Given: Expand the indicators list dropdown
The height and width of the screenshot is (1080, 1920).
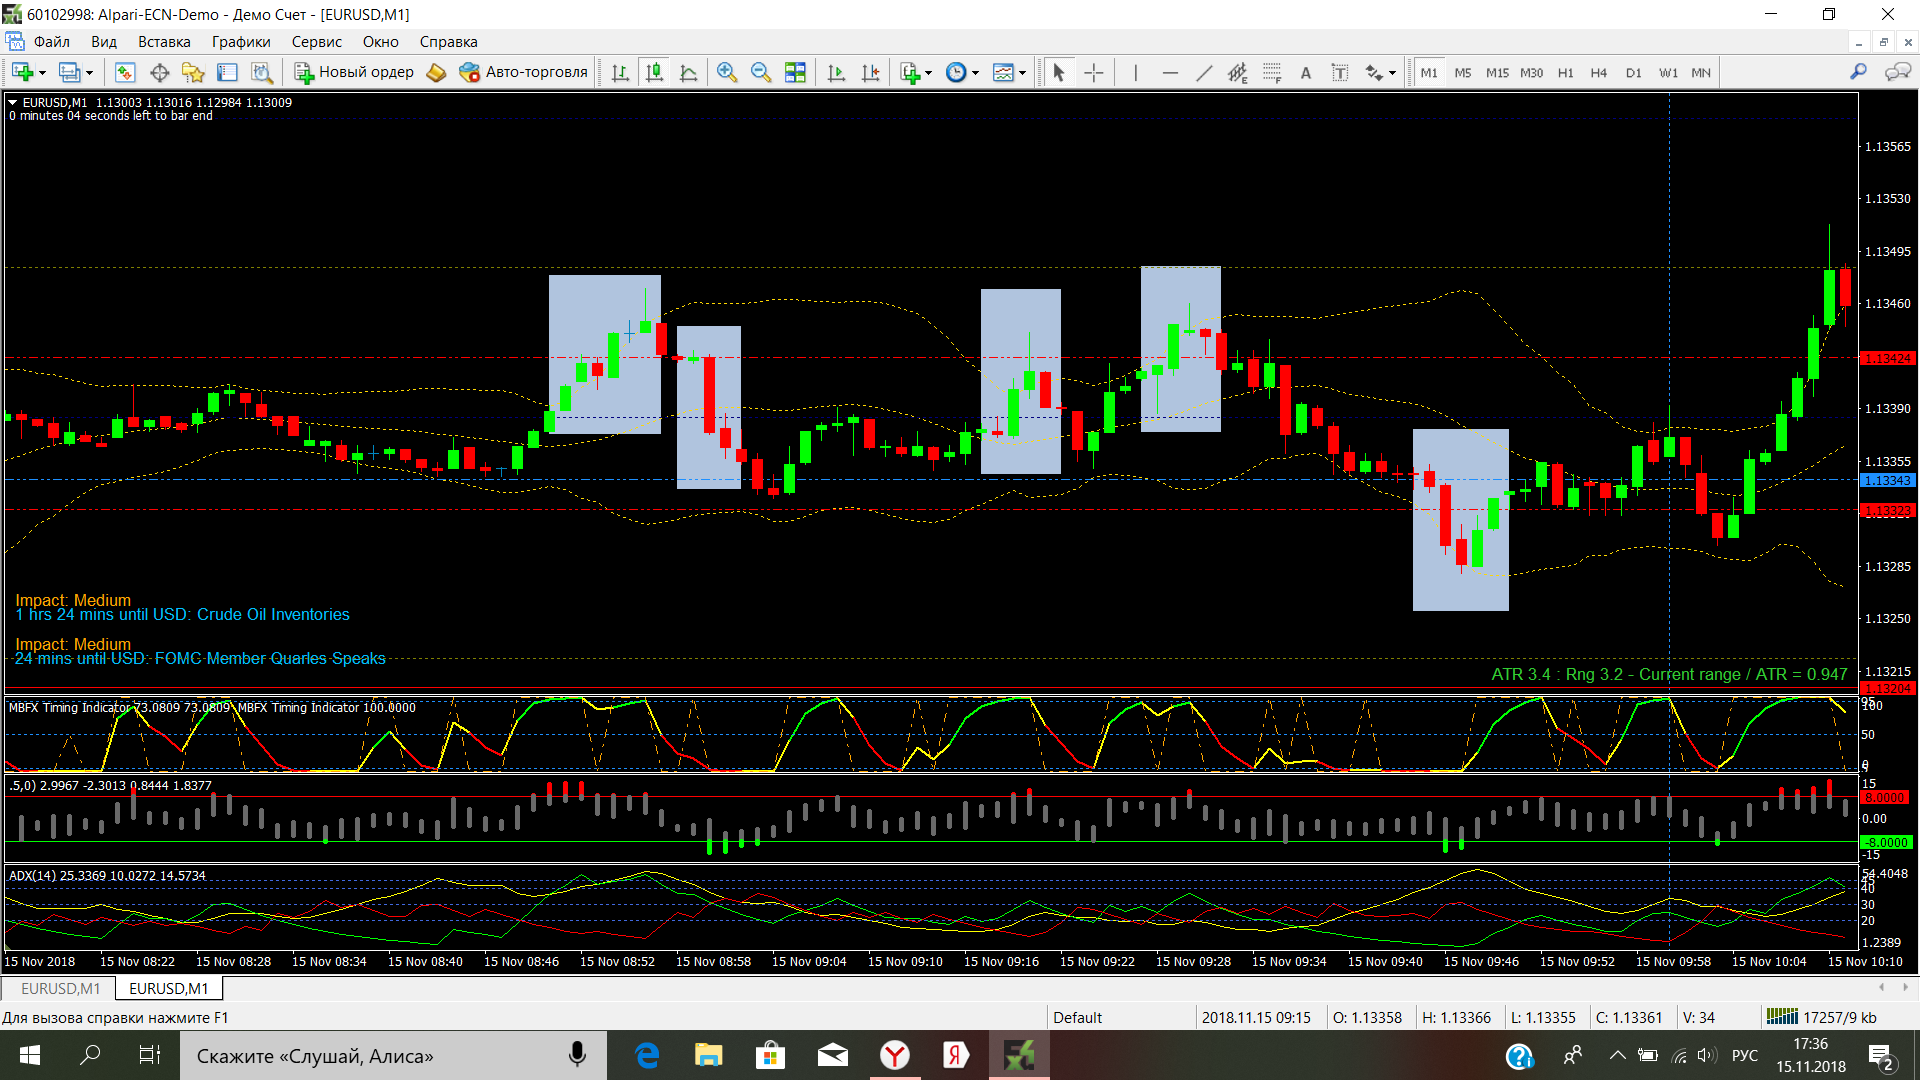Looking at the screenshot, I should point(928,72).
